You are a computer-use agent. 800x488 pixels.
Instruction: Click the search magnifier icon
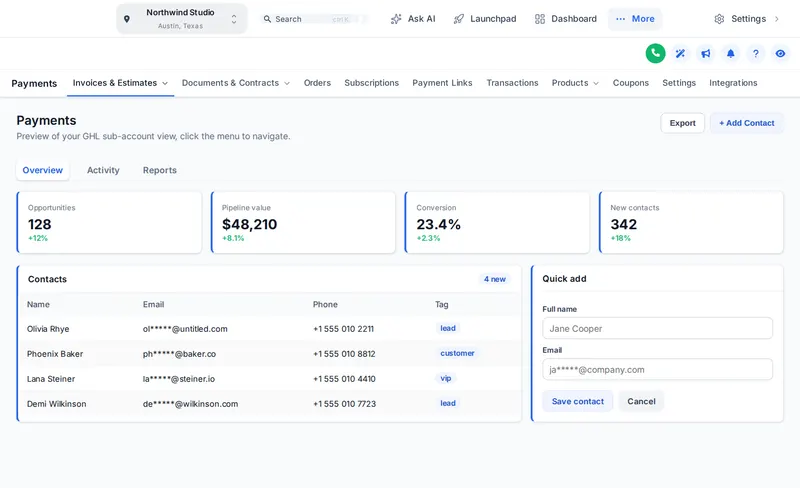[267, 19]
